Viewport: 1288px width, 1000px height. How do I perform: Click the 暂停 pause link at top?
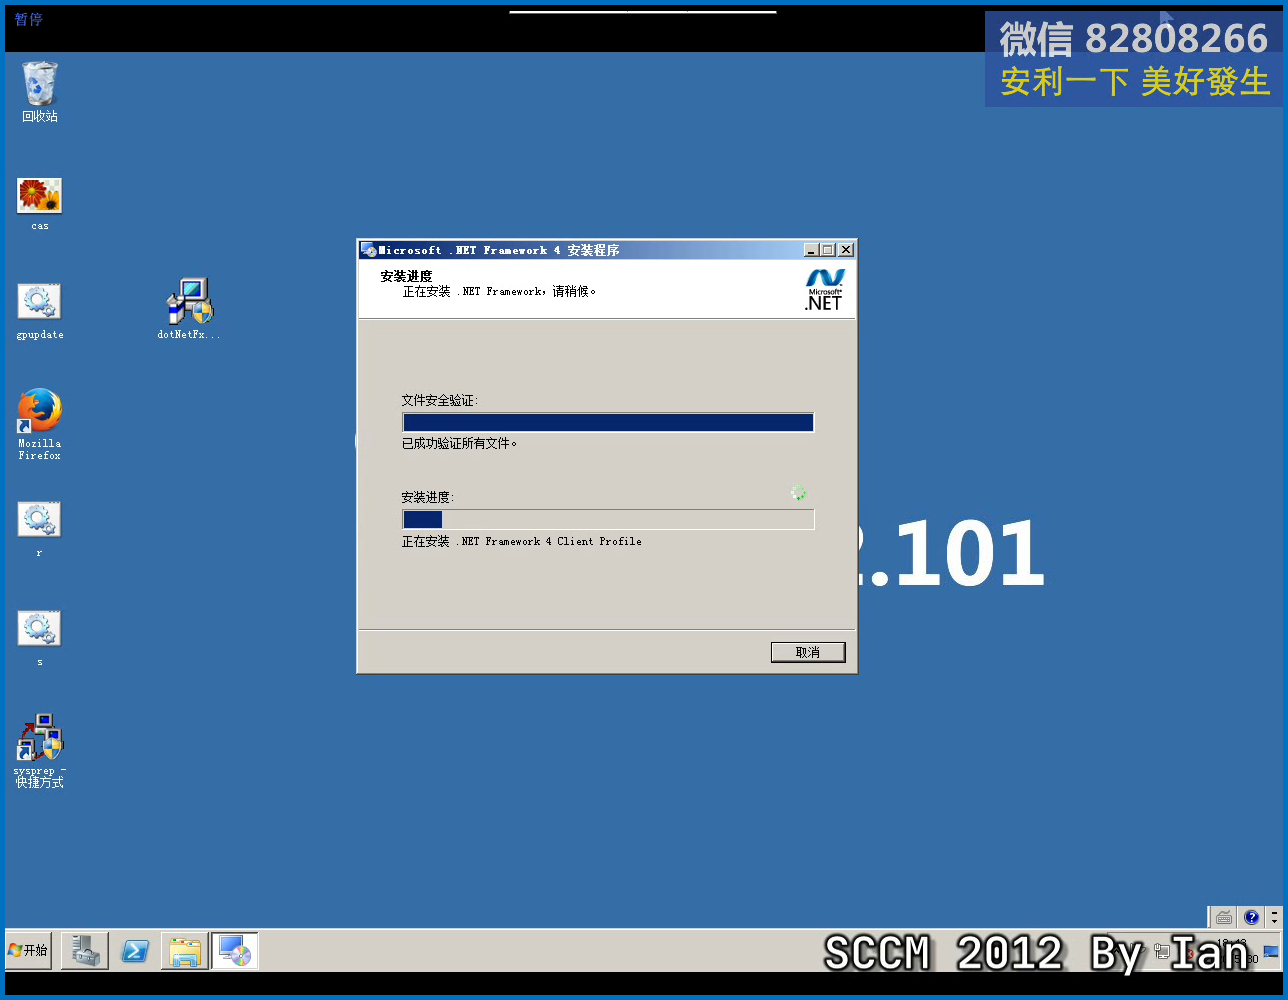click(29, 20)
